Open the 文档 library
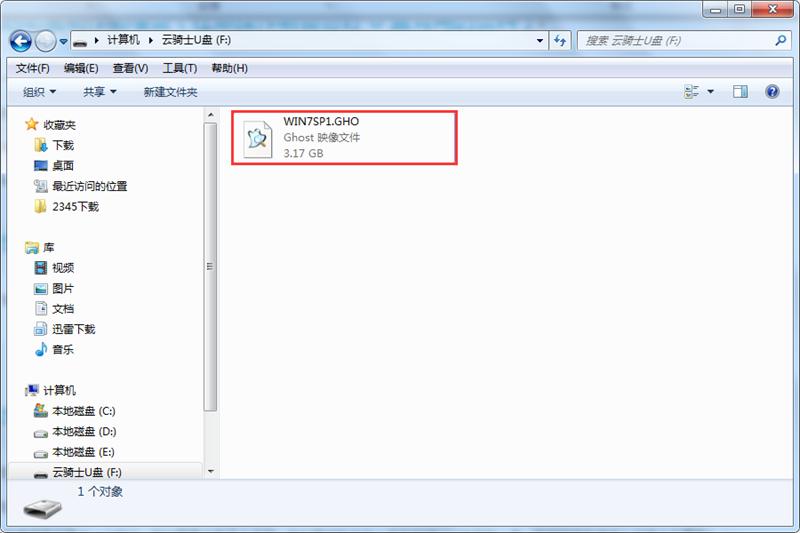800x533 pixels. coord(63,309)
